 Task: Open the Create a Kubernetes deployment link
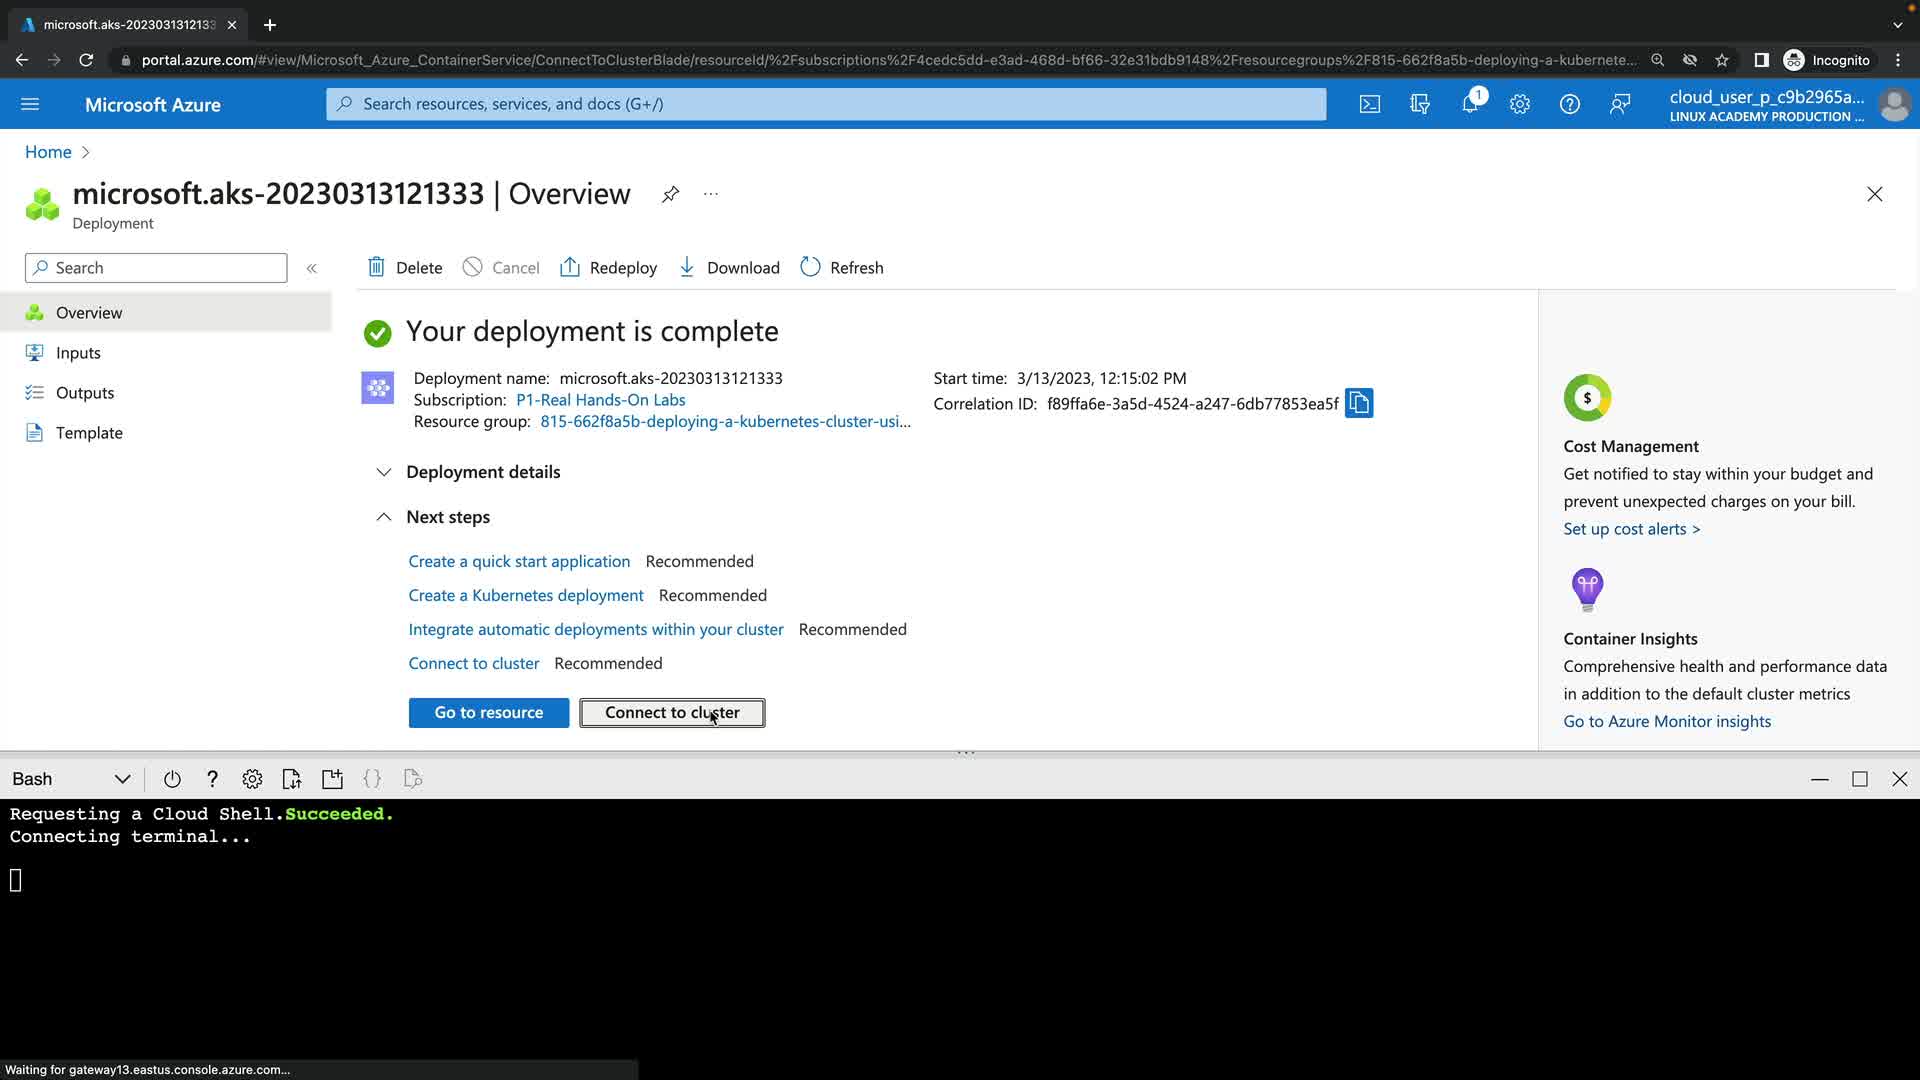[x=525, y=596]
